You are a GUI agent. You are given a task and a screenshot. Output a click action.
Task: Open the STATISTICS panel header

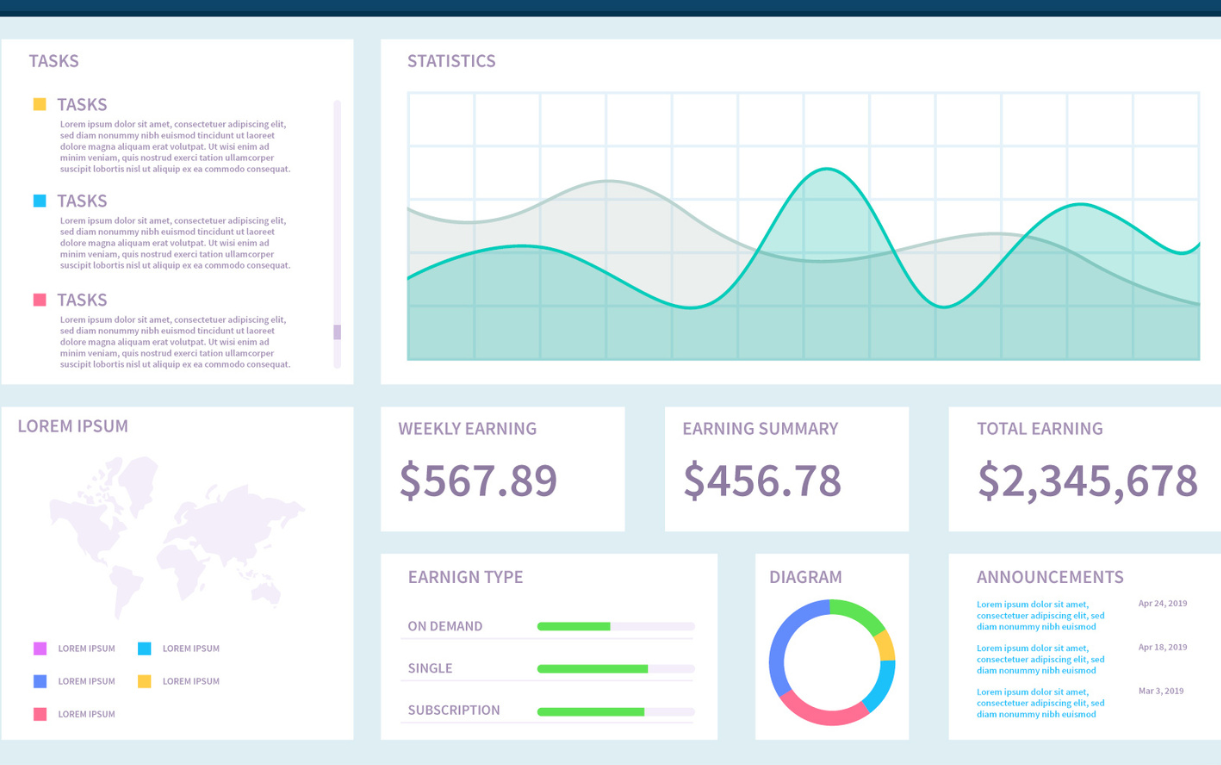451,61
